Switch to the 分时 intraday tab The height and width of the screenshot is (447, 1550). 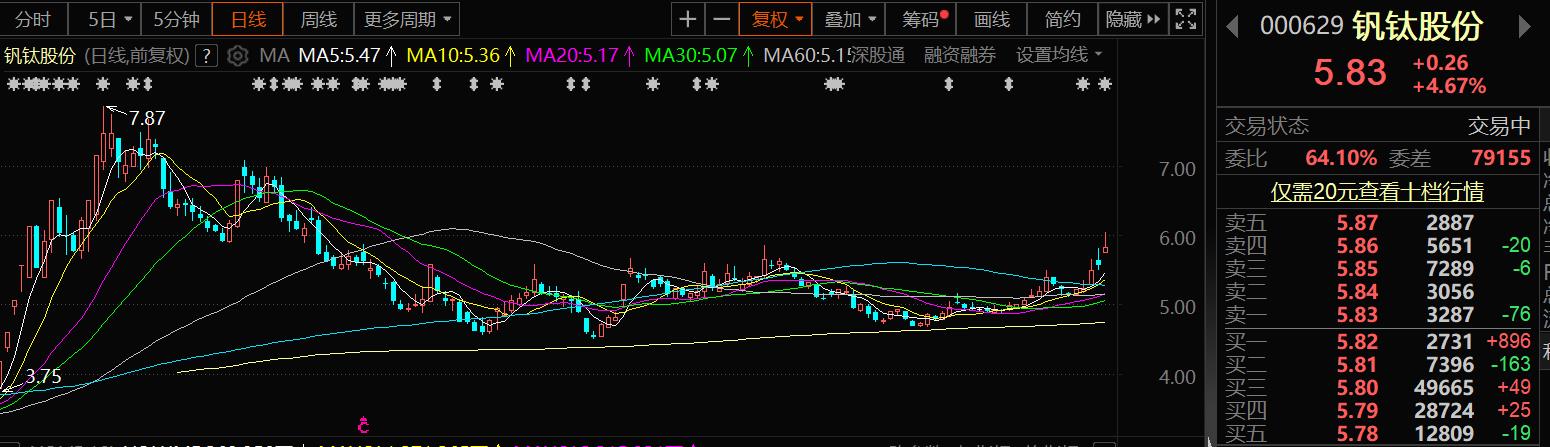click(33, 19)
